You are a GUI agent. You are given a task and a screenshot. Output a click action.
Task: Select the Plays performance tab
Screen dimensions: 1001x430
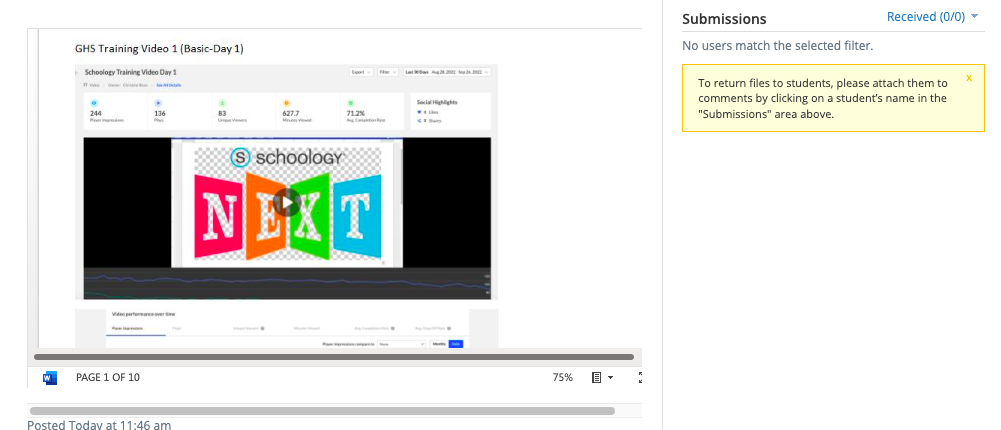177,329
